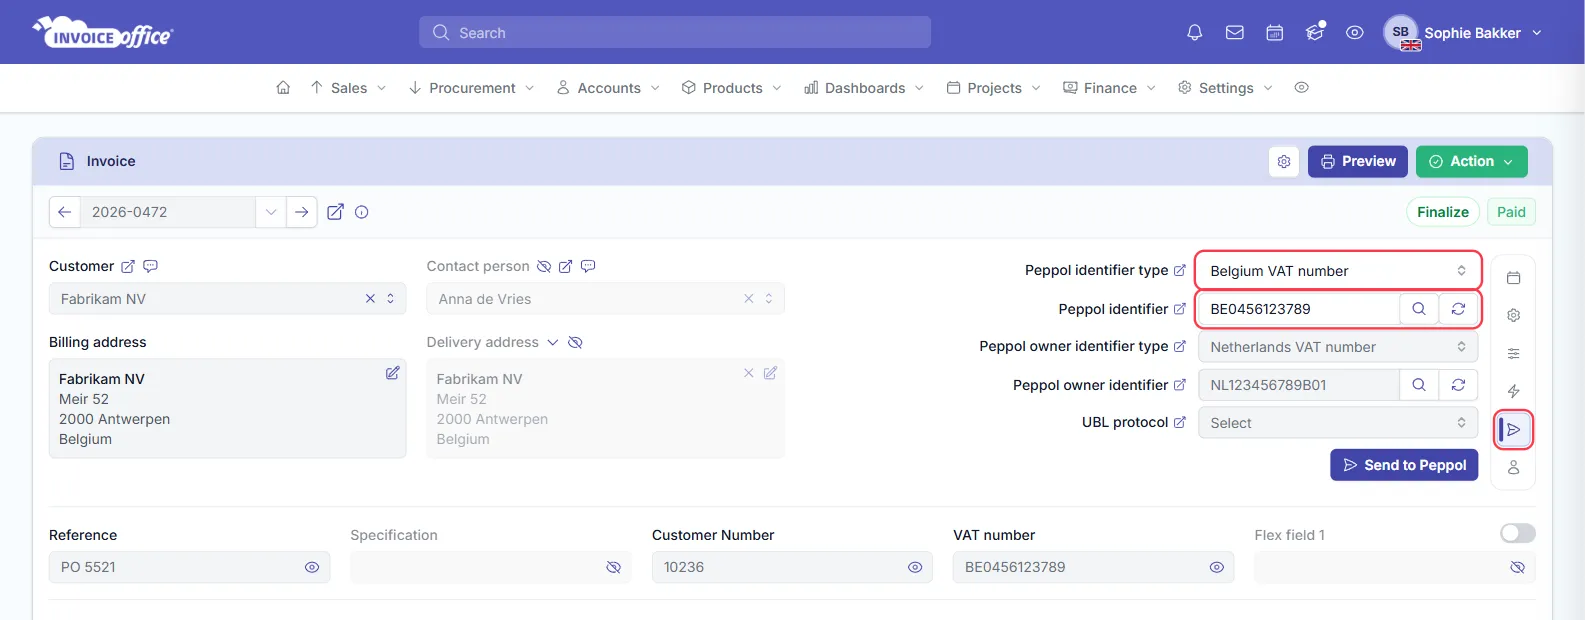Open invoice 2026-0472 in new window icon
The image size is (1585, 620).
pos(336,212)
